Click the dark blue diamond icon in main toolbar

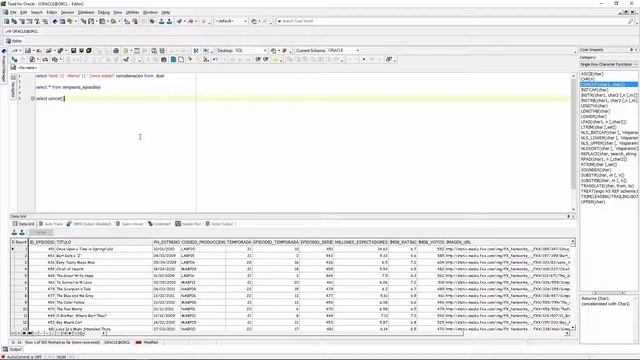point(55,21)
